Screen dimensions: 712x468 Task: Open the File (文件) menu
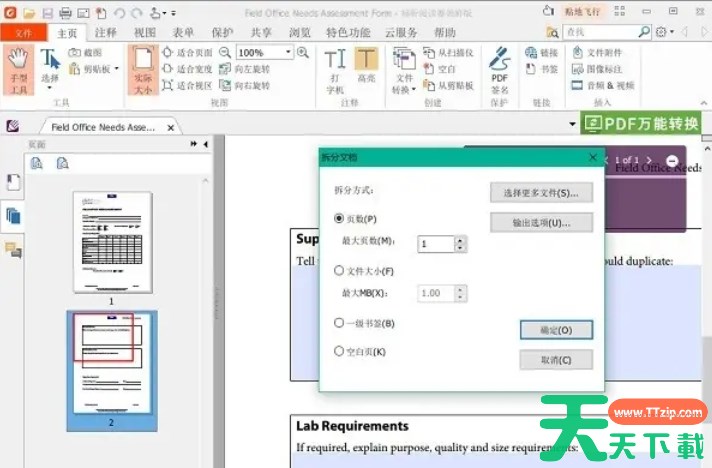pos(23,33)
